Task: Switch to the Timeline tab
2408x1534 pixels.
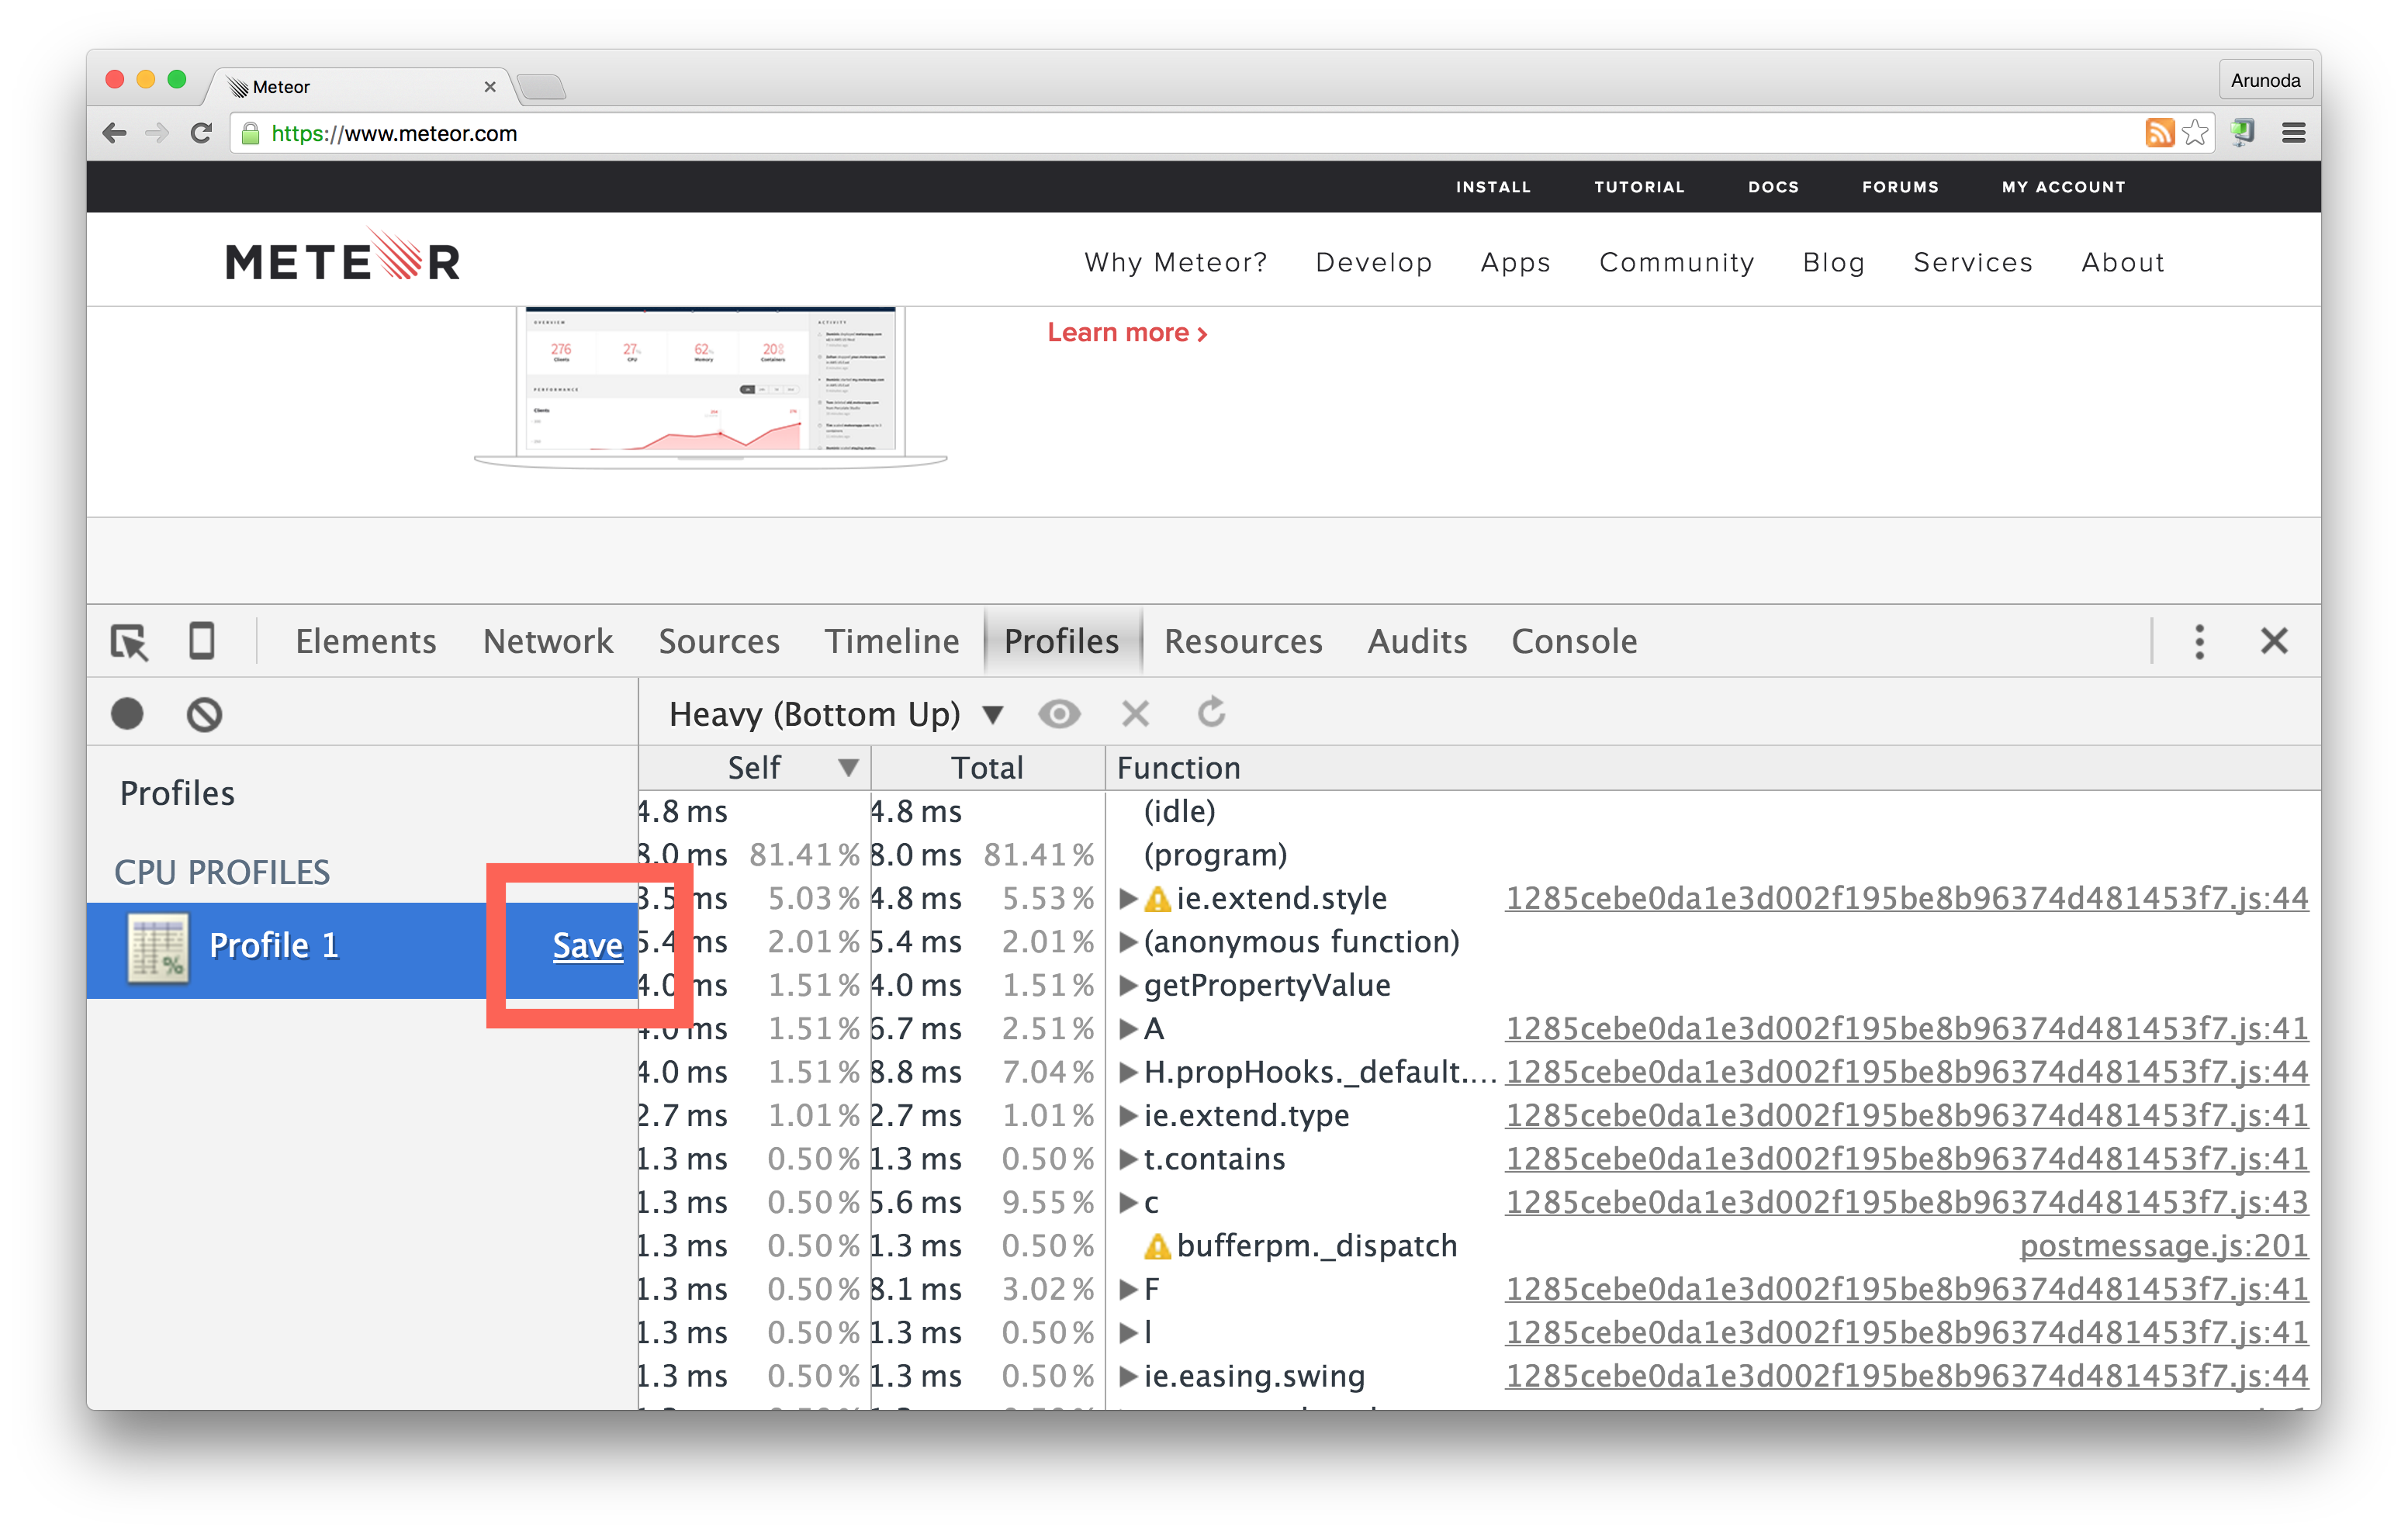Action: click(x=891, y=641)
